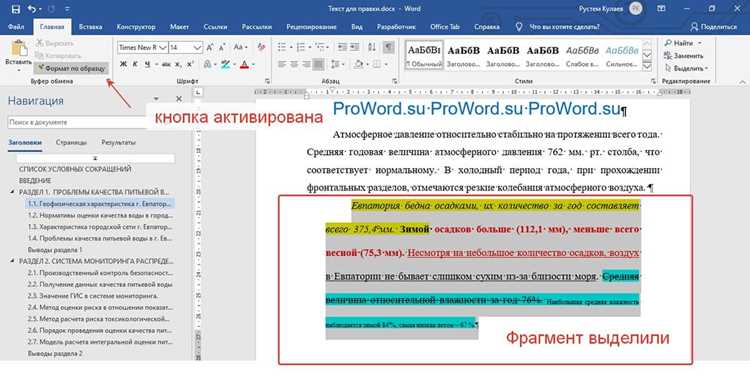Apply red font color
The width and height of the screenshot is (750, 376).
[244, 64]
